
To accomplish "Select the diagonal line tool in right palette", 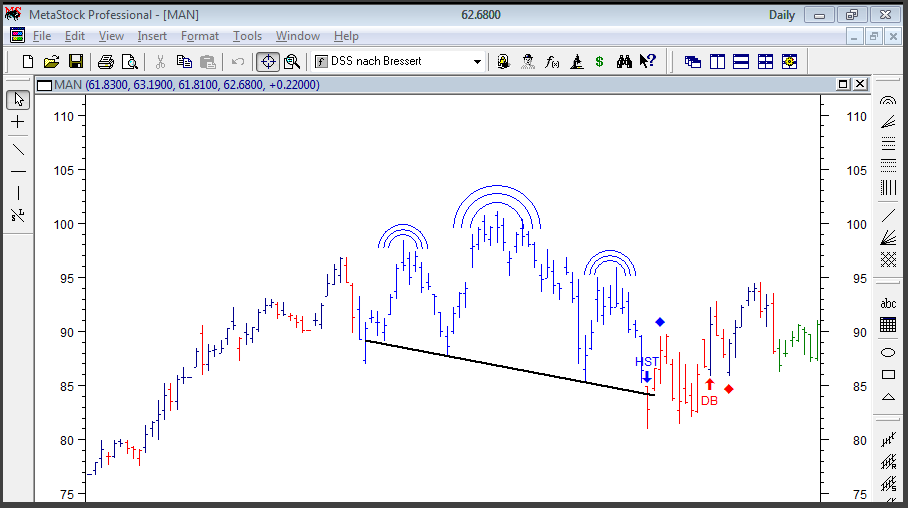I will click(888, 216).
